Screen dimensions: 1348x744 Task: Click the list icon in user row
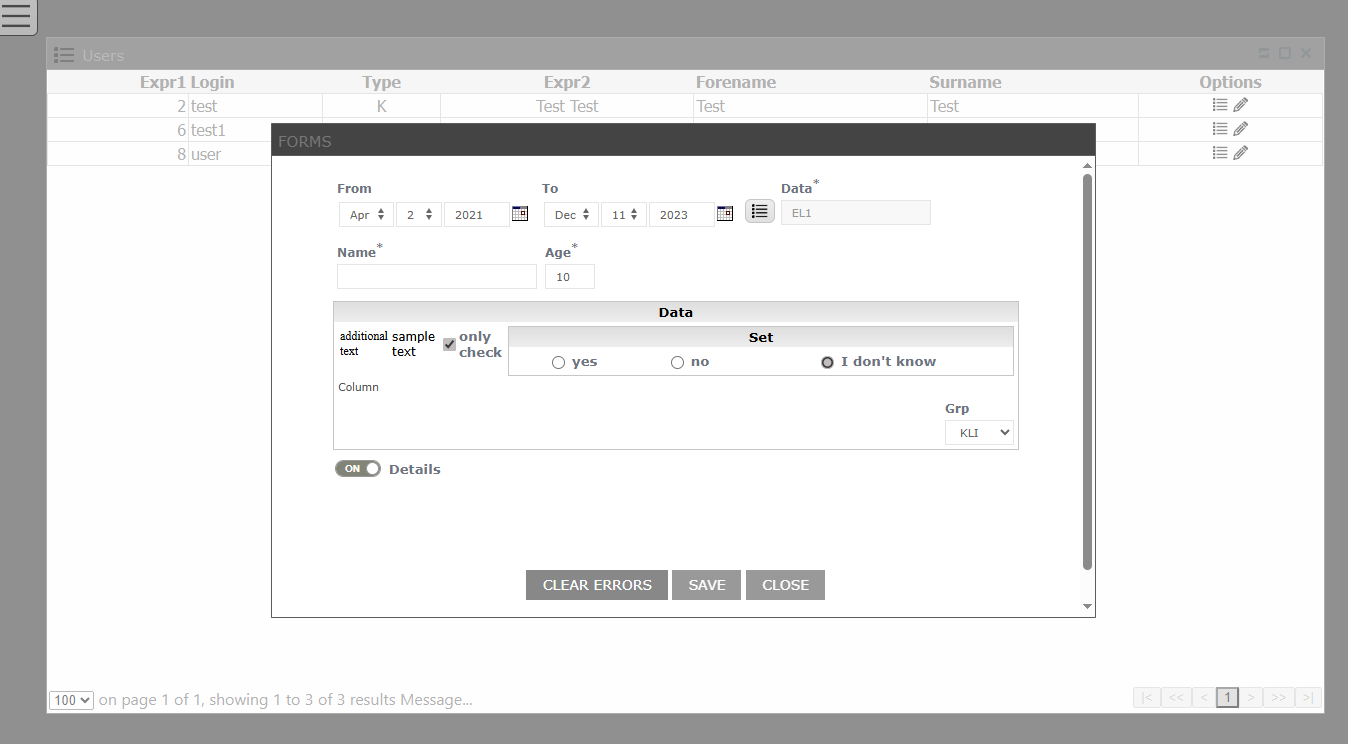1220,153
